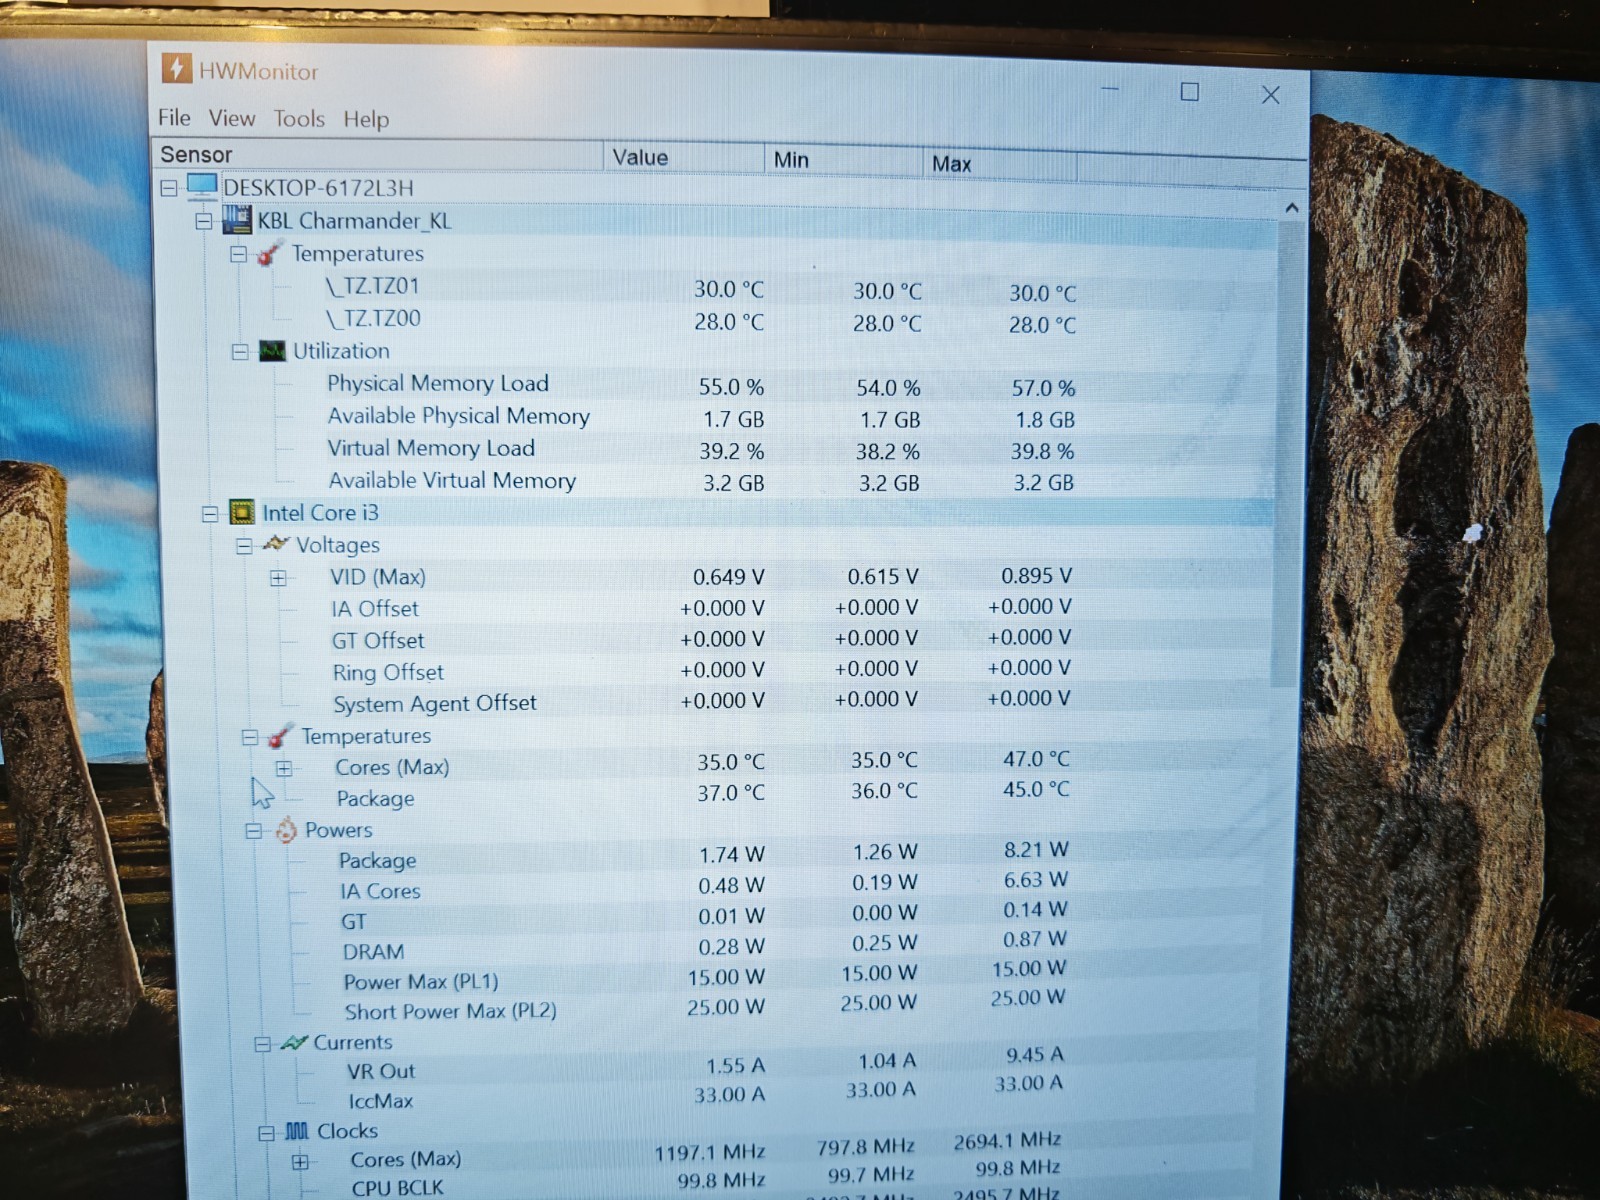Click the Min column header
This screenshot has width=1600, height=1200.
pos(844,160)
